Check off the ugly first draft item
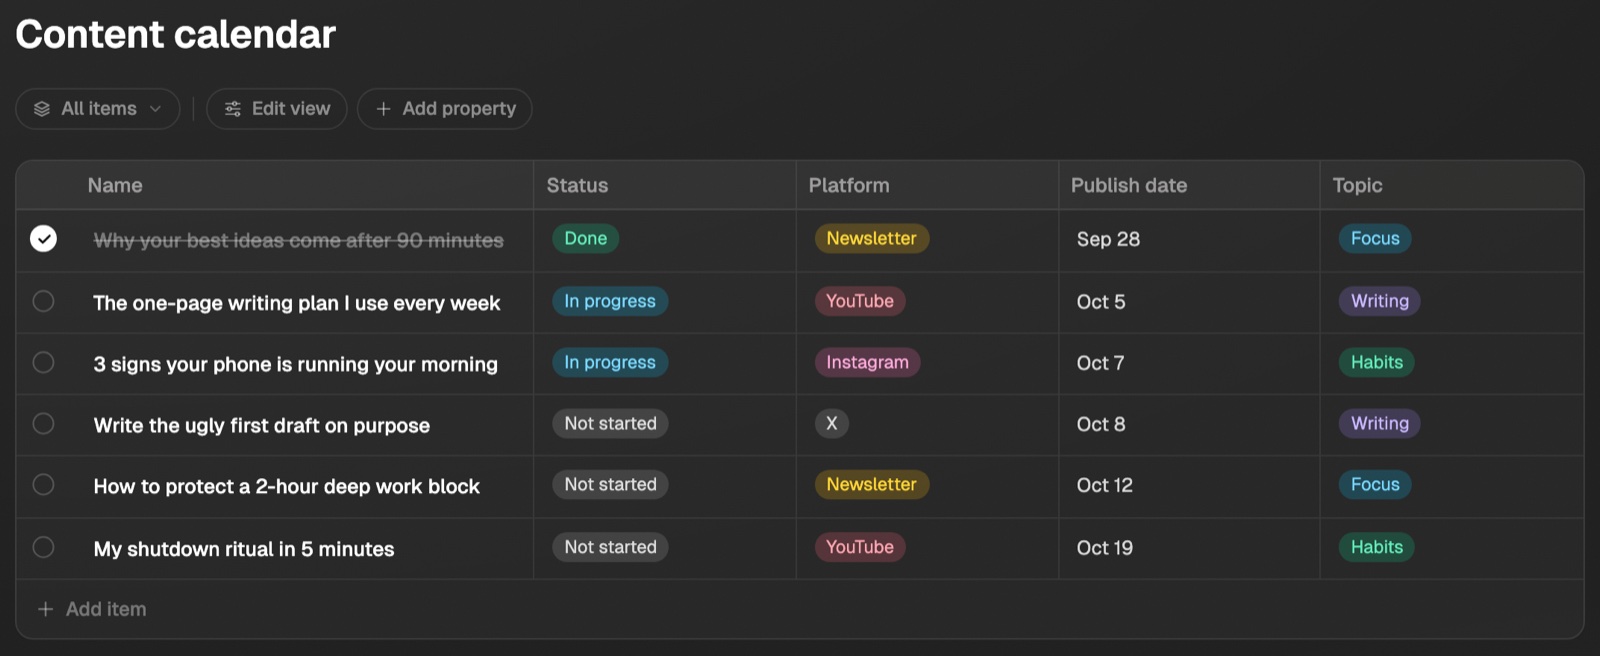 [x=43, y=423]
